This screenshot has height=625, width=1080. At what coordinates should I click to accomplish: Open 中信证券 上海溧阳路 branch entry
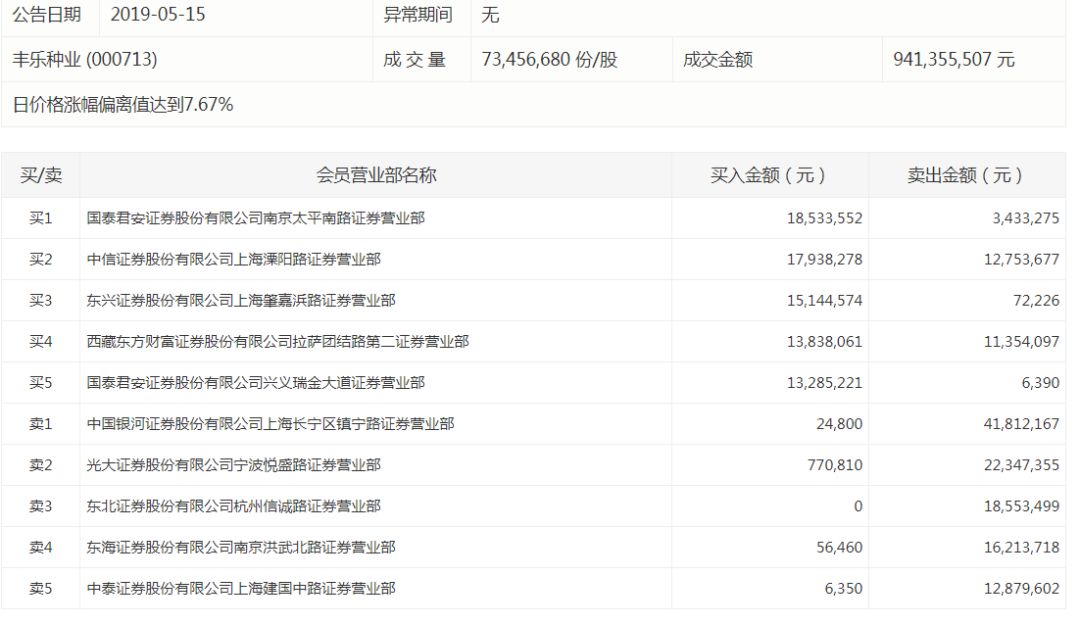(234, 260)
